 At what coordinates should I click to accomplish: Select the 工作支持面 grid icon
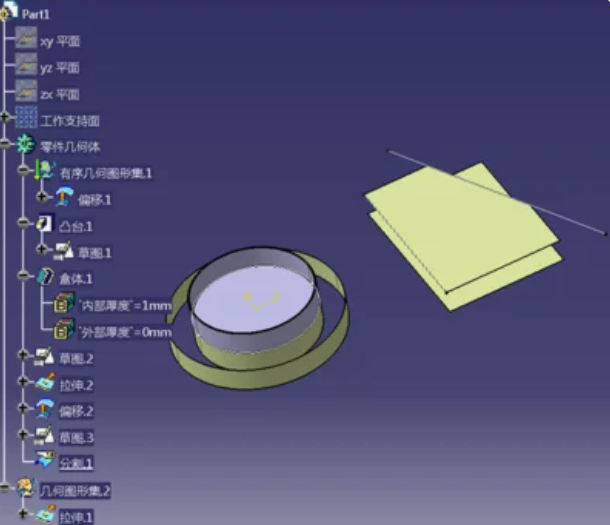pos(27,119)
